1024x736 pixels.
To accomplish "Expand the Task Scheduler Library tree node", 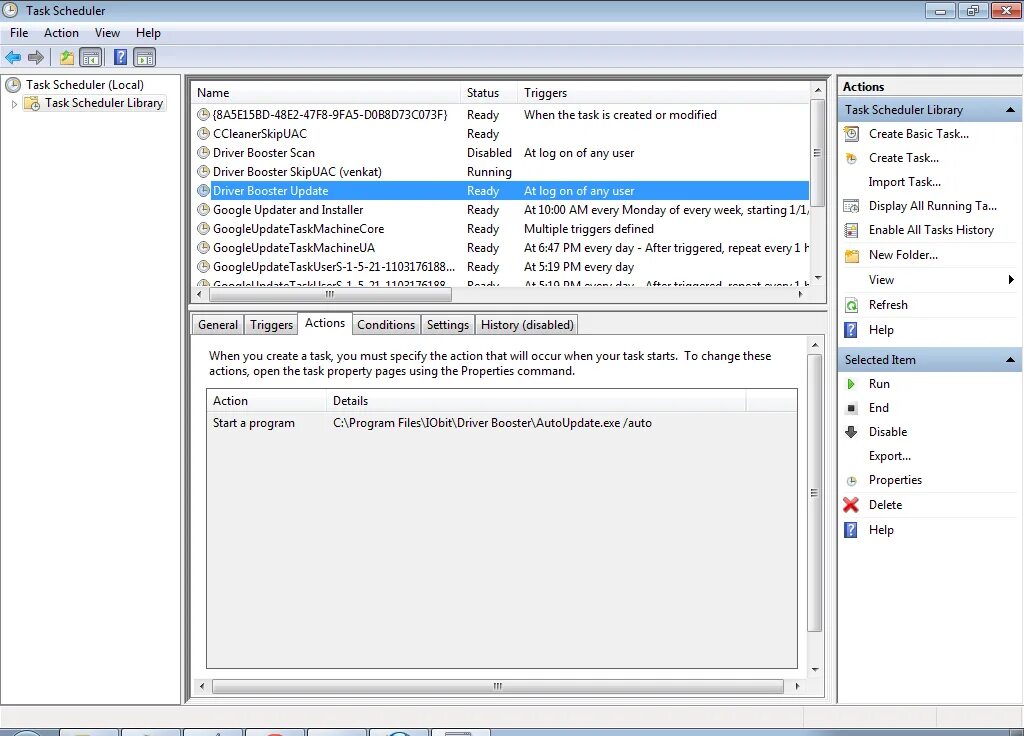I will [x=14, y=104].
